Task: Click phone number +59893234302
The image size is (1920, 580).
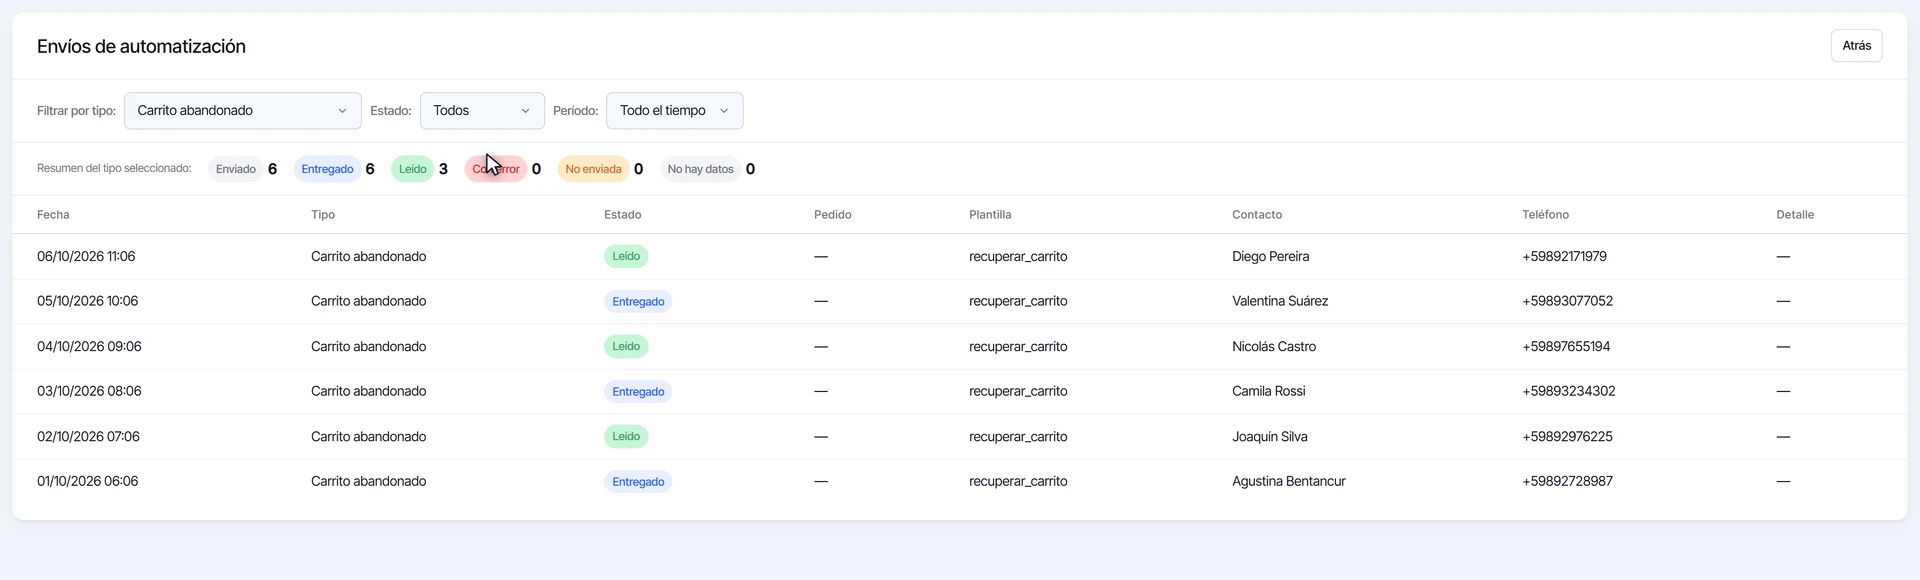Action: click(1569, 391)
